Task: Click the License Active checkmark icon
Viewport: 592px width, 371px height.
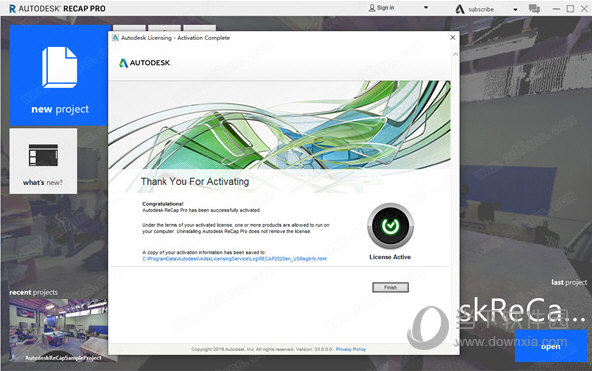Action: pyautogui.click(x=390, y=226)
